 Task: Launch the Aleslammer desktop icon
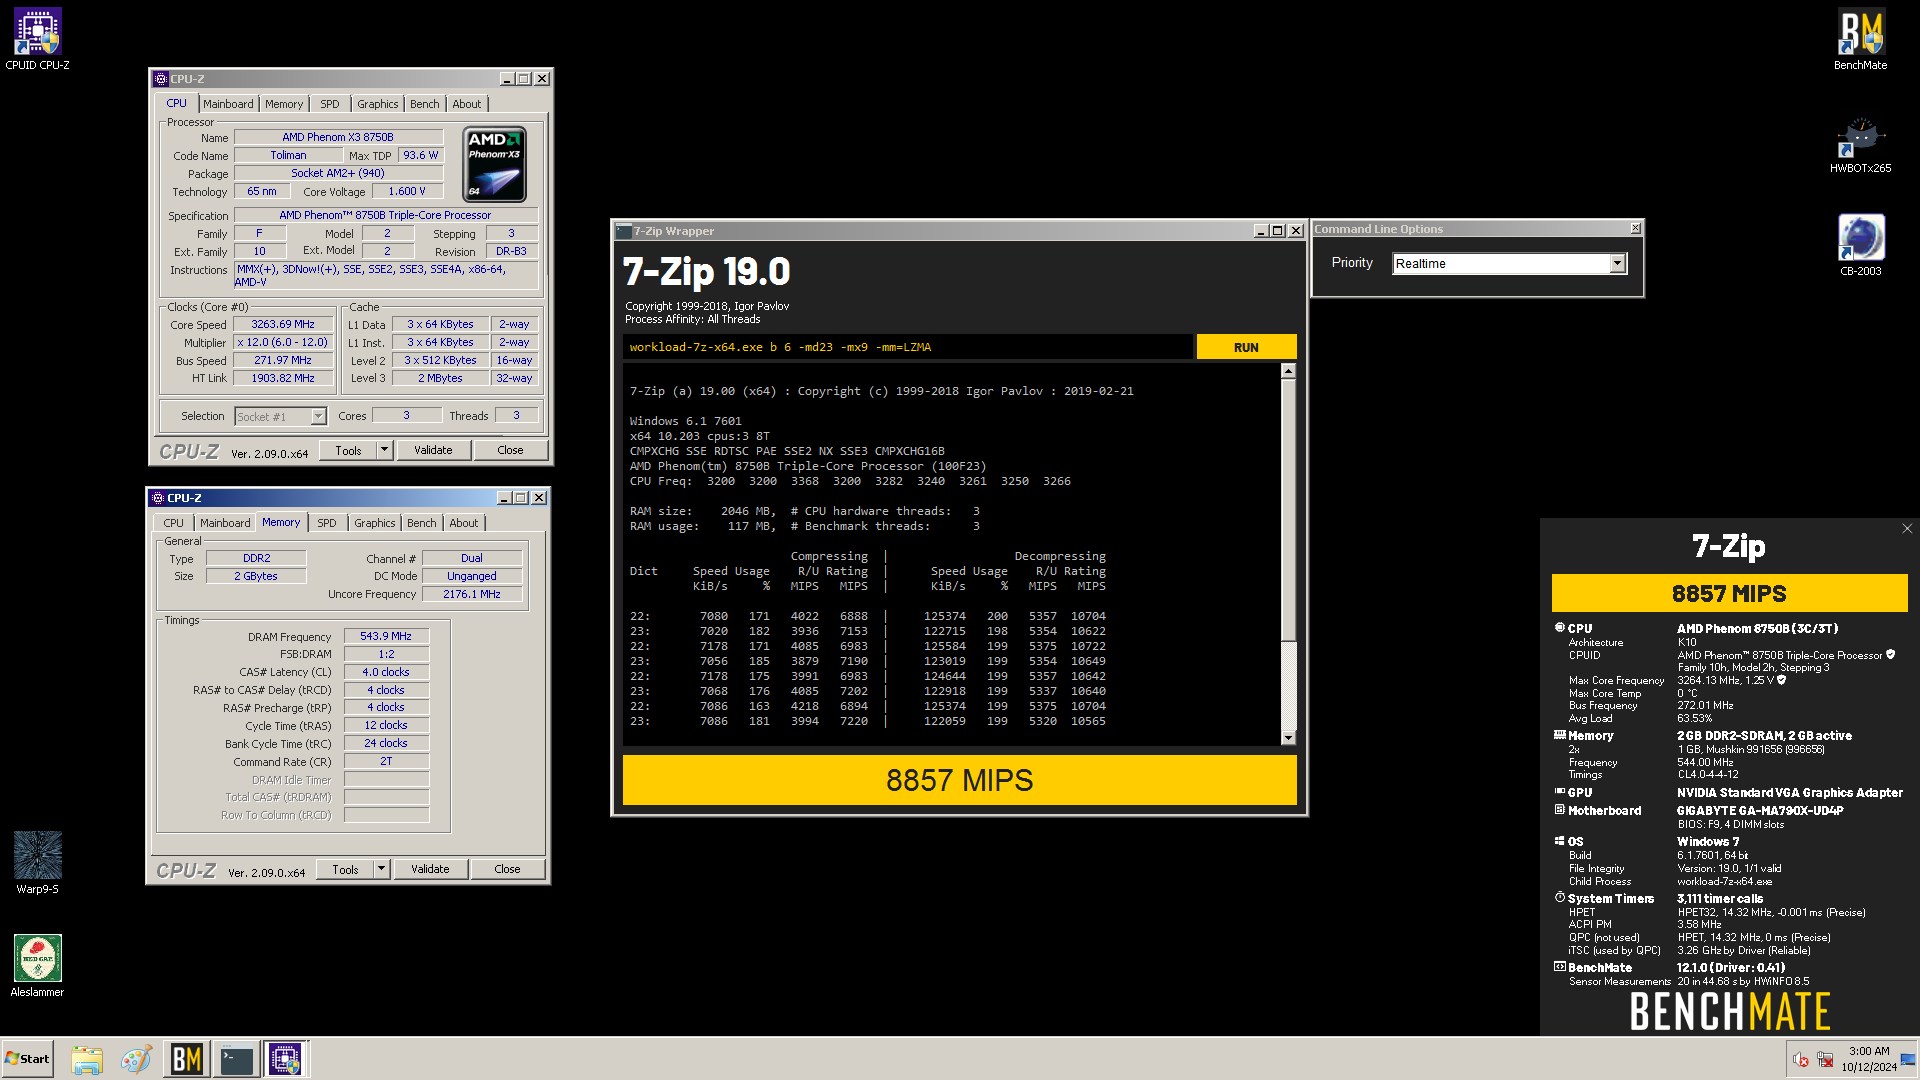(37, 965)
